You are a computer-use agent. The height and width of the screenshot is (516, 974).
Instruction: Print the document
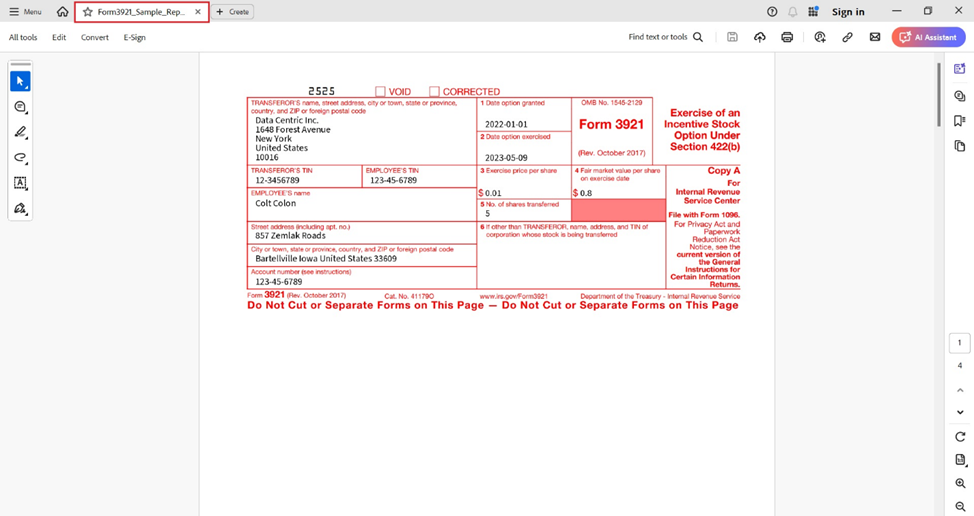point(787,37)
